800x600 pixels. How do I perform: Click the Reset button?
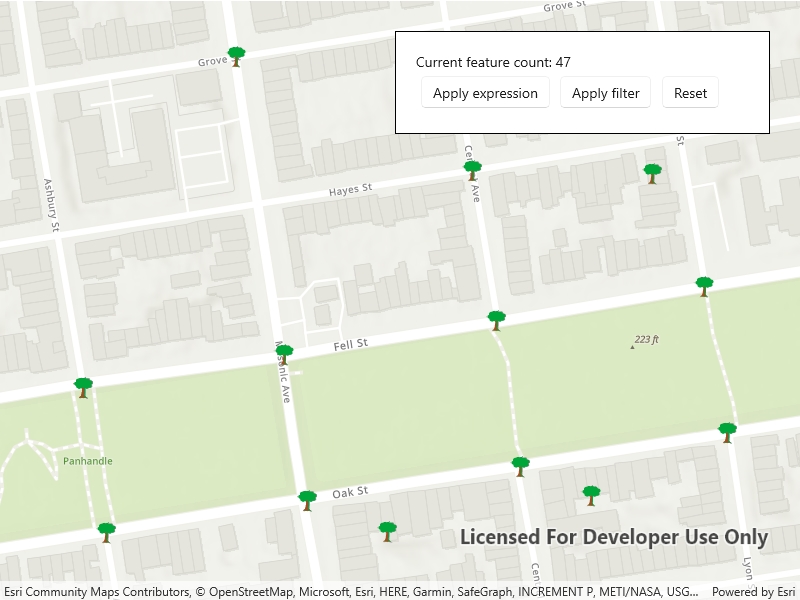pyautogui.click(x=690, y=93)
